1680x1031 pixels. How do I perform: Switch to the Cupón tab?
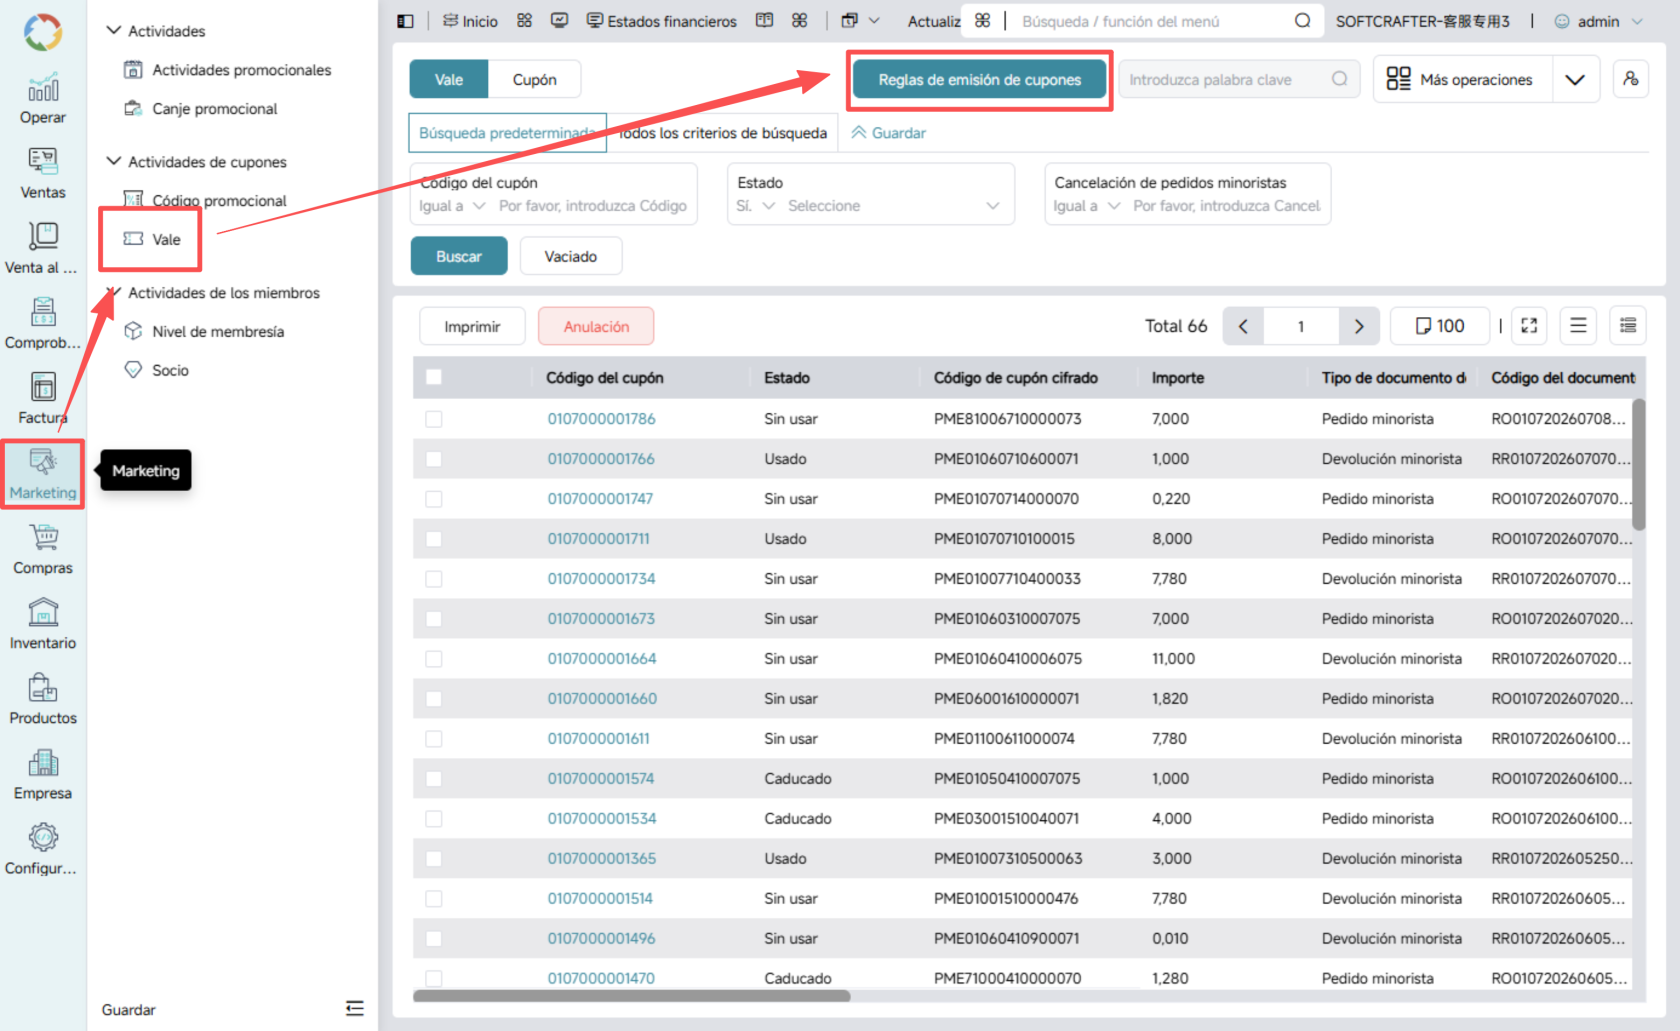534,79
